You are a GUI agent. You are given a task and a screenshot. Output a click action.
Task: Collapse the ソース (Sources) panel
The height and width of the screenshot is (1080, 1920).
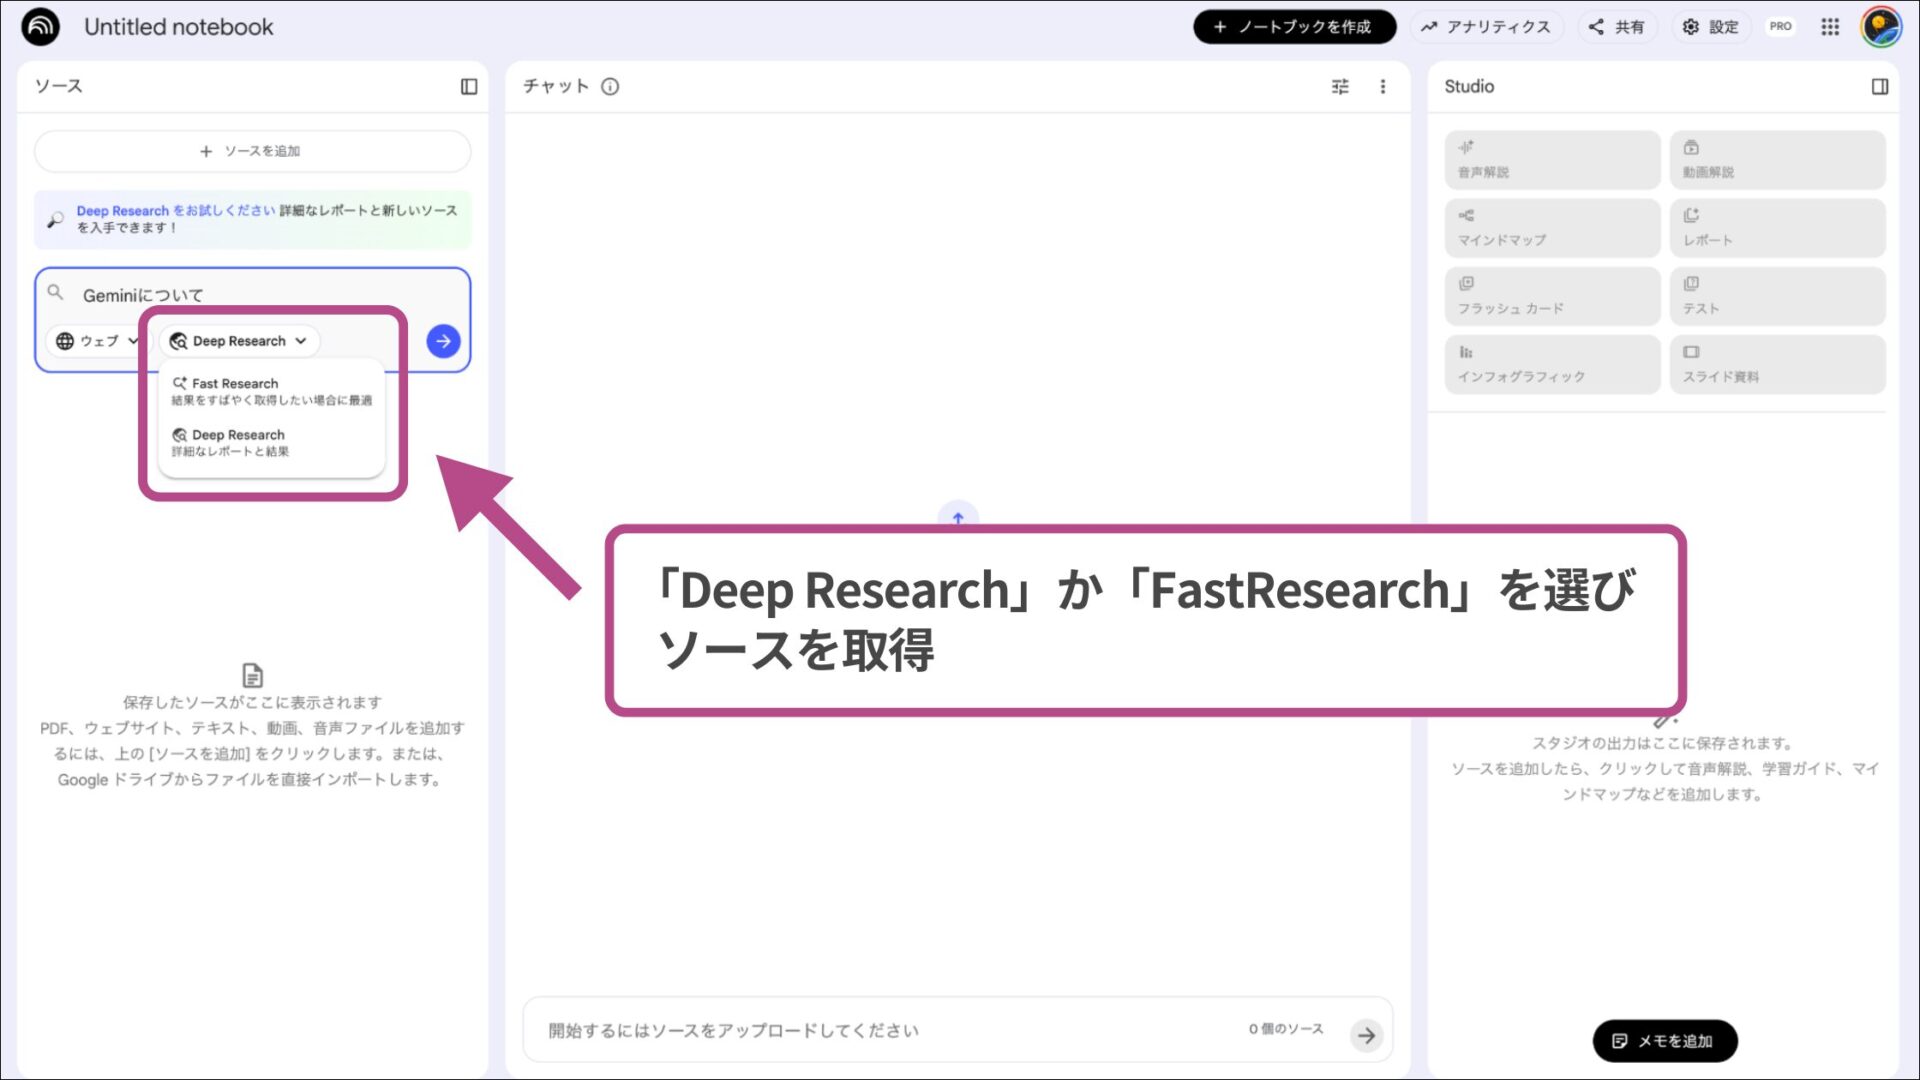point(469,87)
